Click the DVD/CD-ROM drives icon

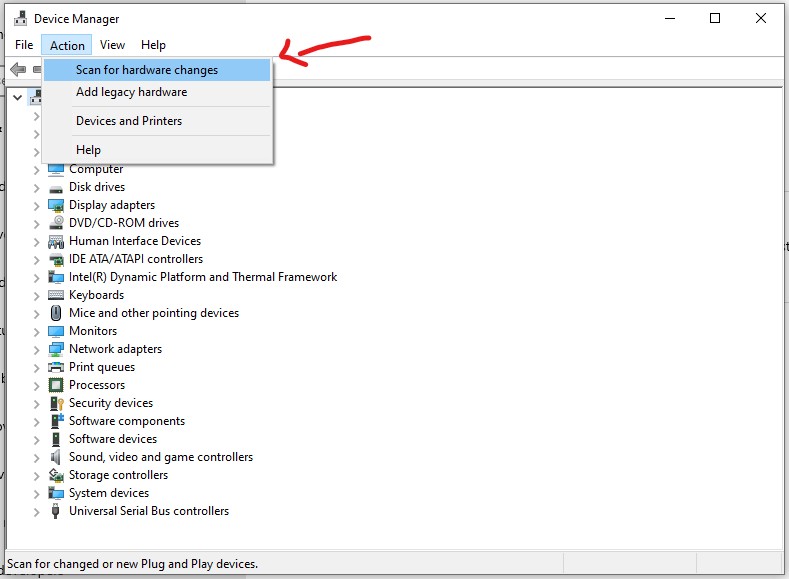pos(56,223)
